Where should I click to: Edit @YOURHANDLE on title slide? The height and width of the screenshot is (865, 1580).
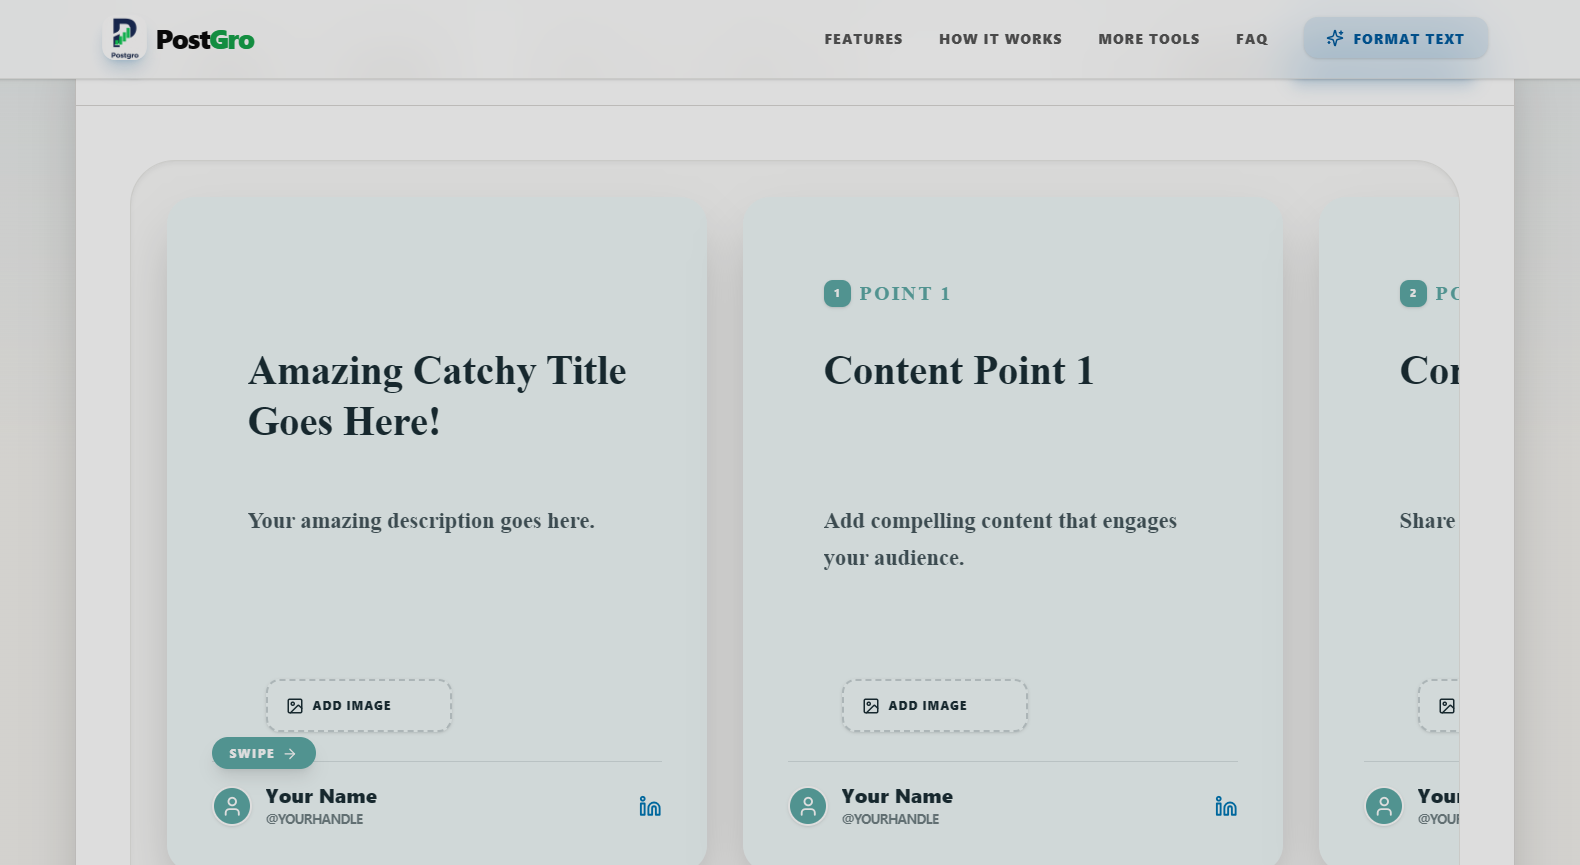pos(314,819)
